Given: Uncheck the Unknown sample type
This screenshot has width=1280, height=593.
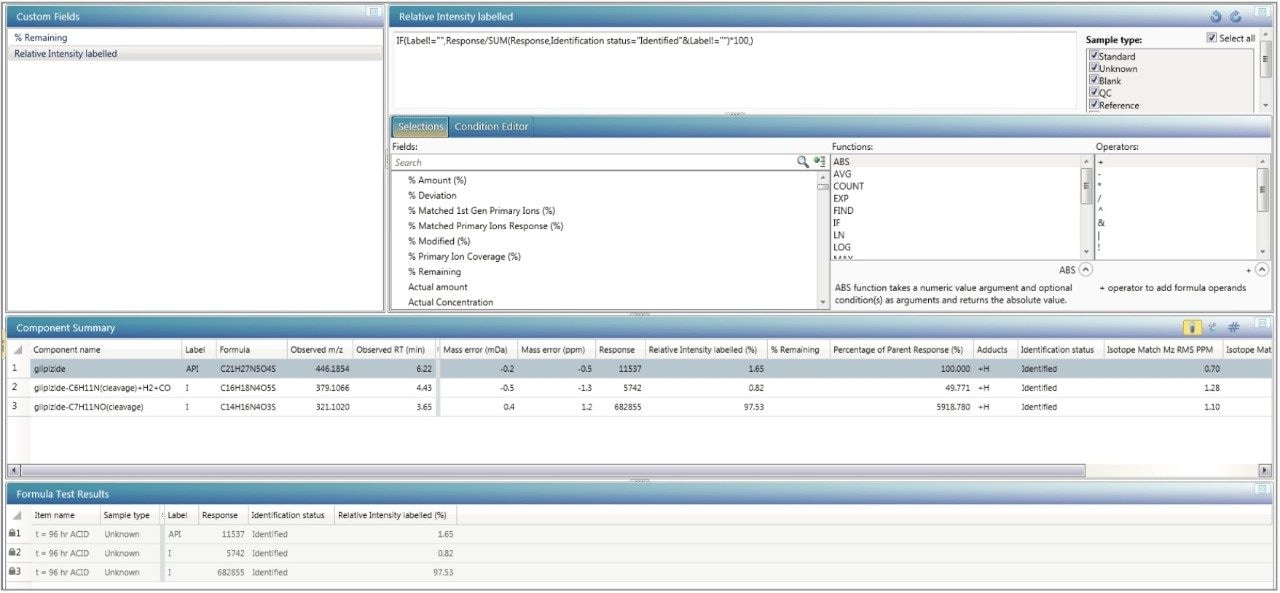Looking at the screenshot, I should coord(1094,68).
